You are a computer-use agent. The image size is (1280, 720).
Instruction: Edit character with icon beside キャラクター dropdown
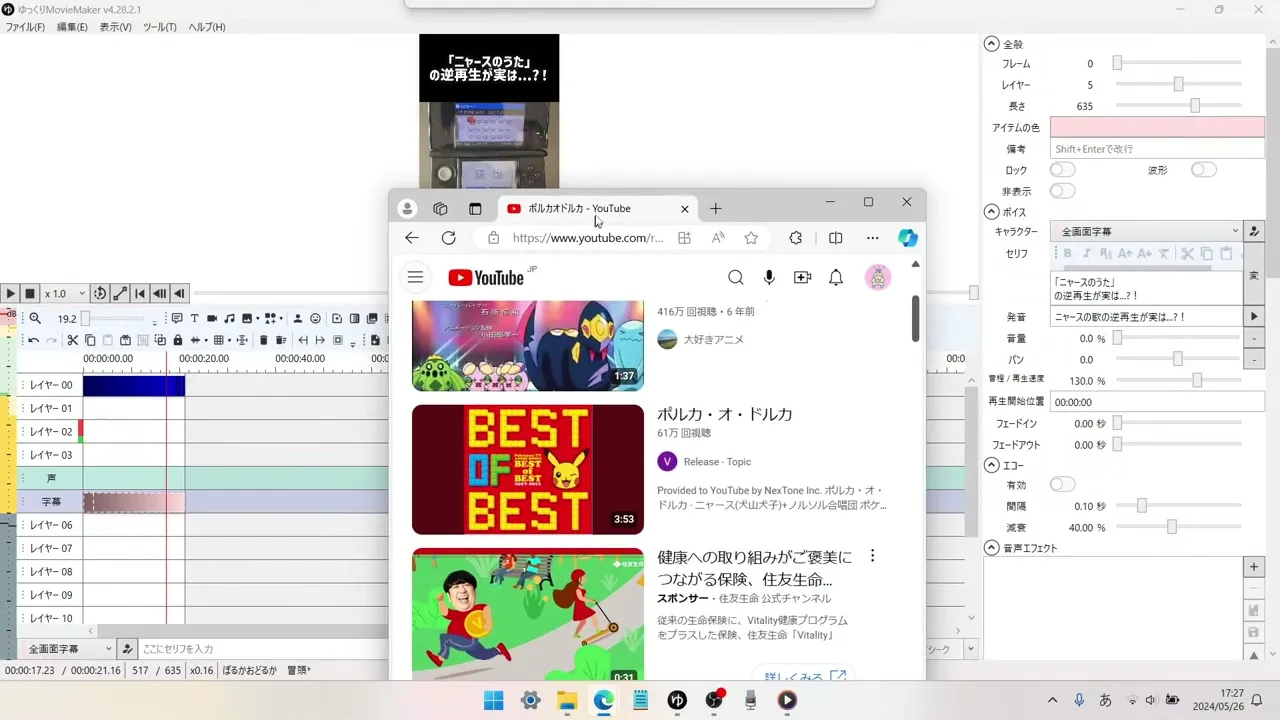click(1254, 231)
